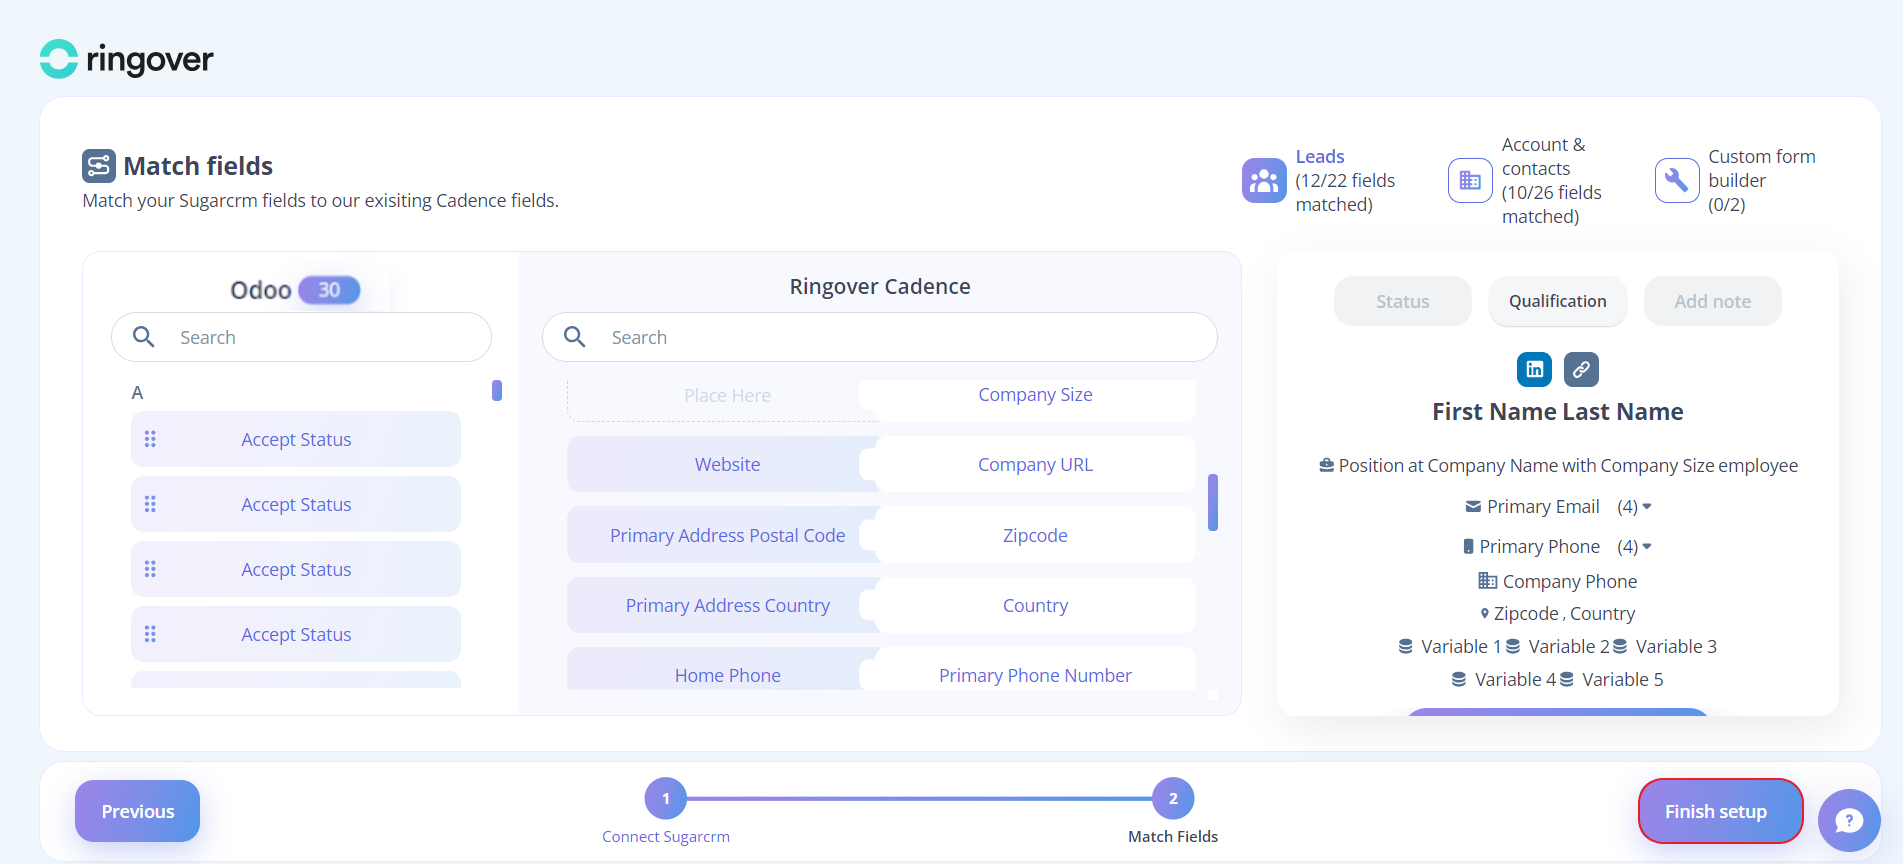Screen dimensions: 1903x864
Task: Select the Website matched field
Action: (726, 465)
